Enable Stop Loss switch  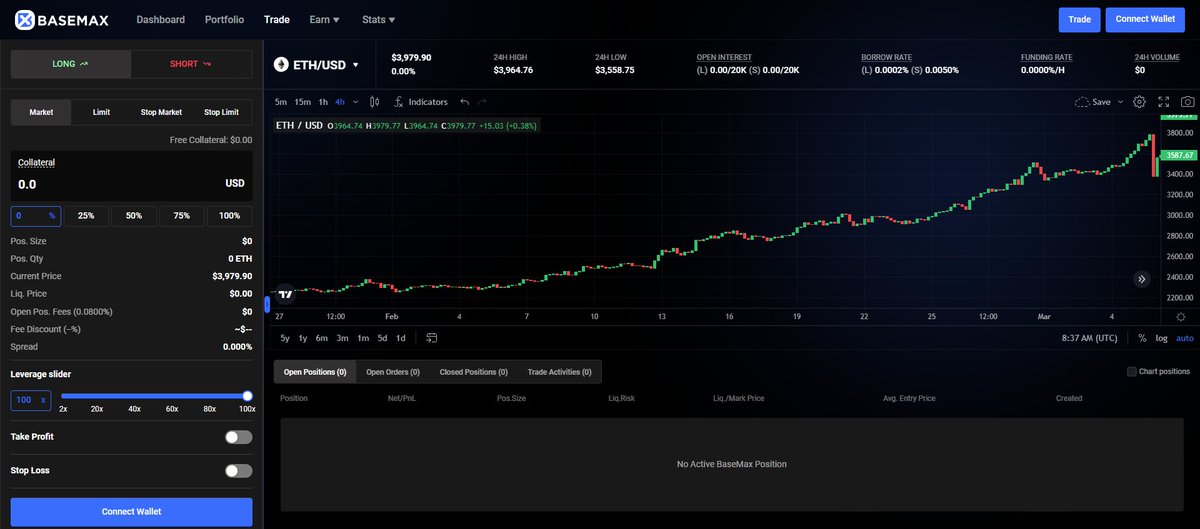(238, 470)
